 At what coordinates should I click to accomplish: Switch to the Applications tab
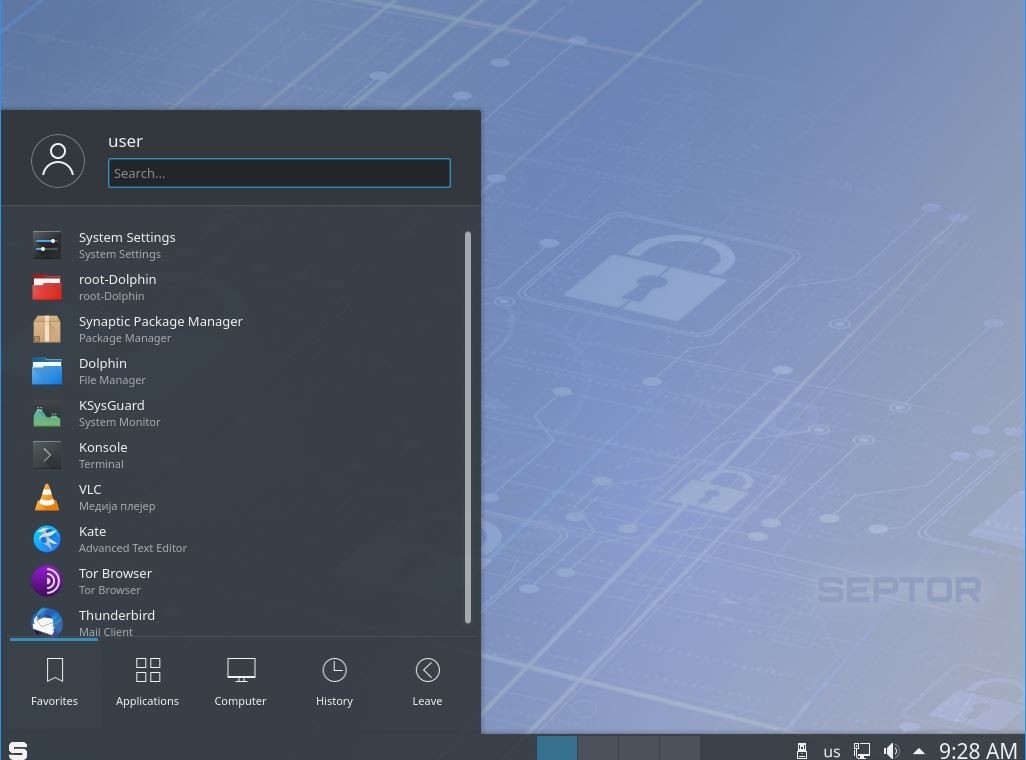pyautogui.click(x=147, y=682)
